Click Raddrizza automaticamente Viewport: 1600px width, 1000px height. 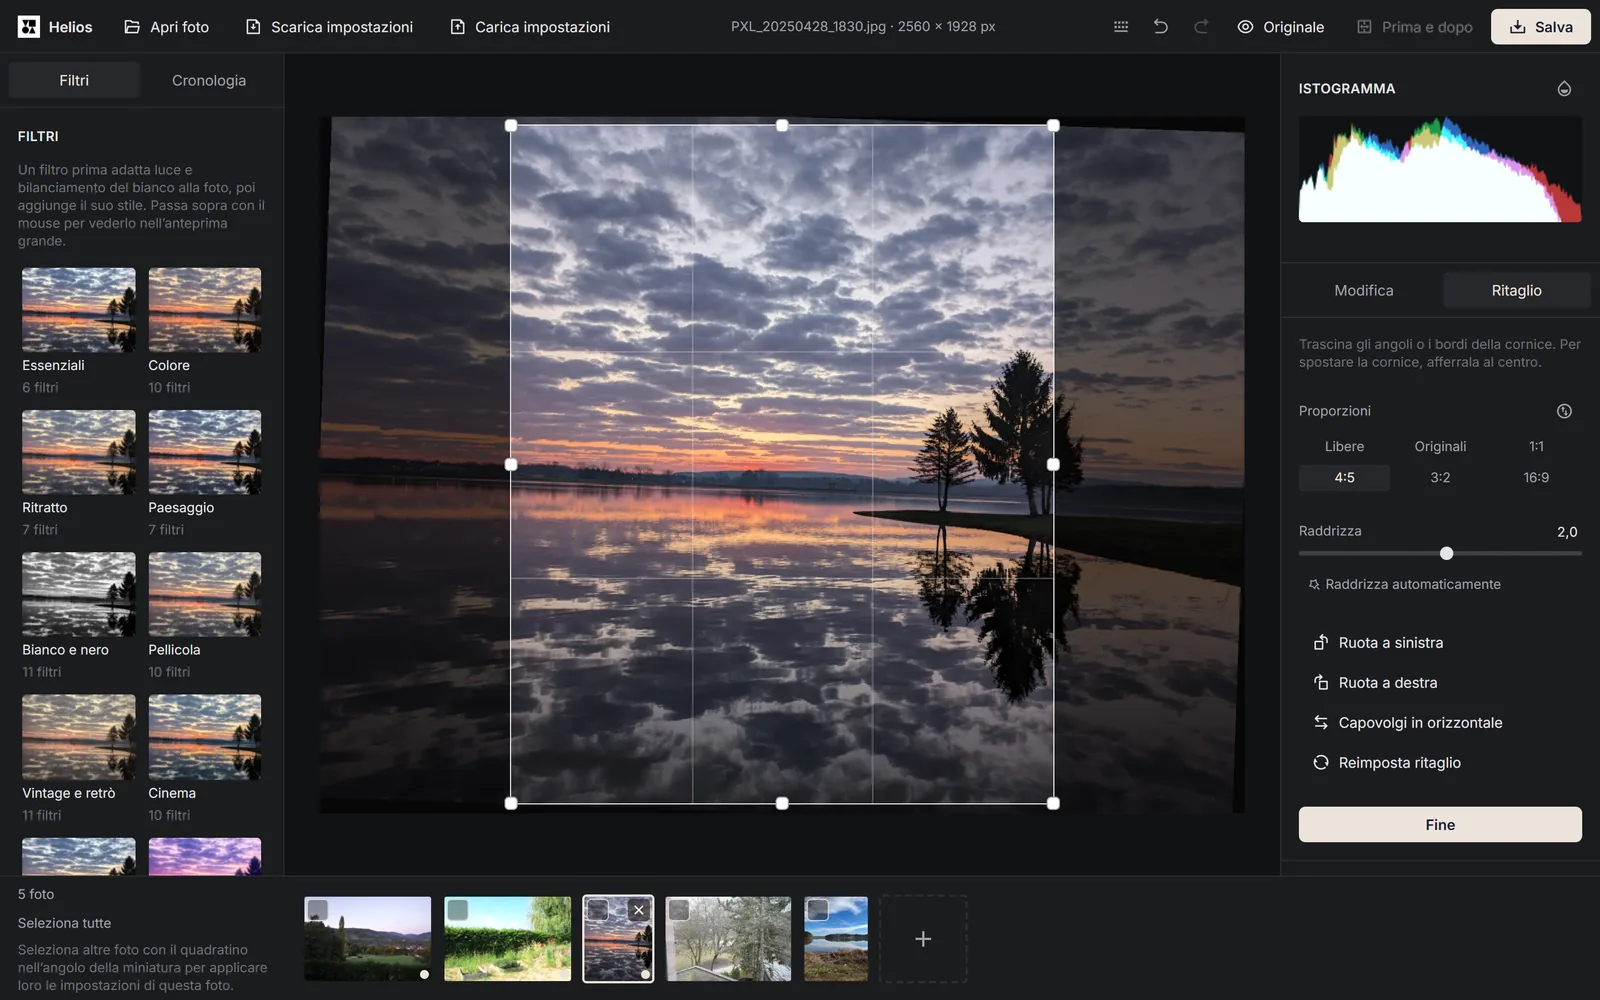tap(1404, 584)
